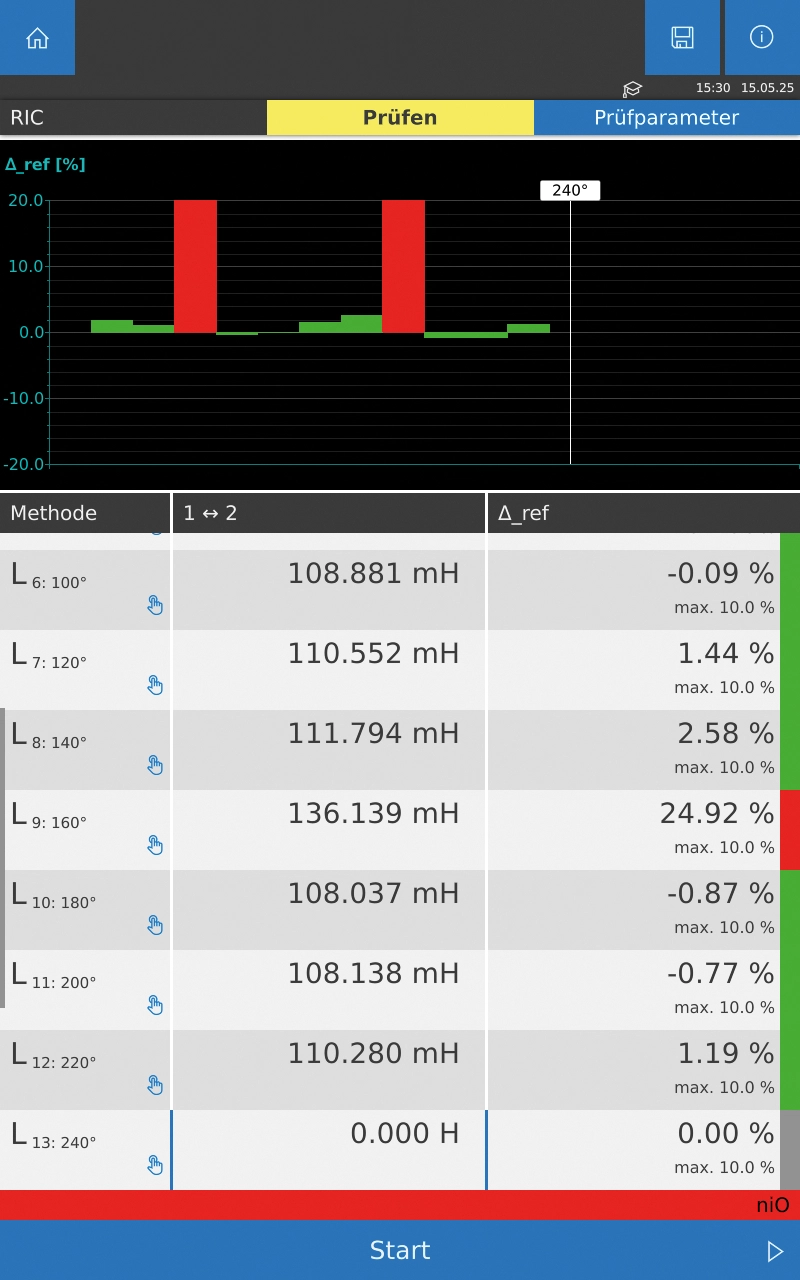Switch to the Prüfen tab
This screenshot has width=800, height=1280.
(x=400, y=118)
